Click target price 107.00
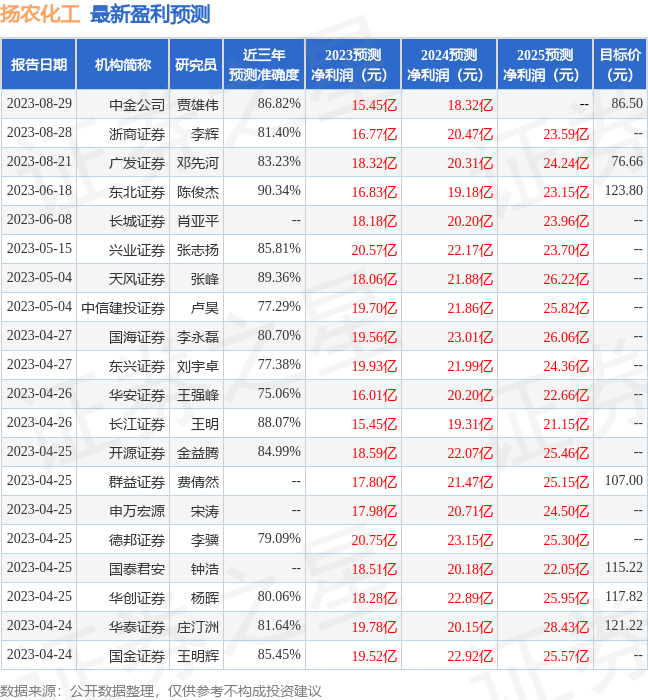 (x=624, y=481)
